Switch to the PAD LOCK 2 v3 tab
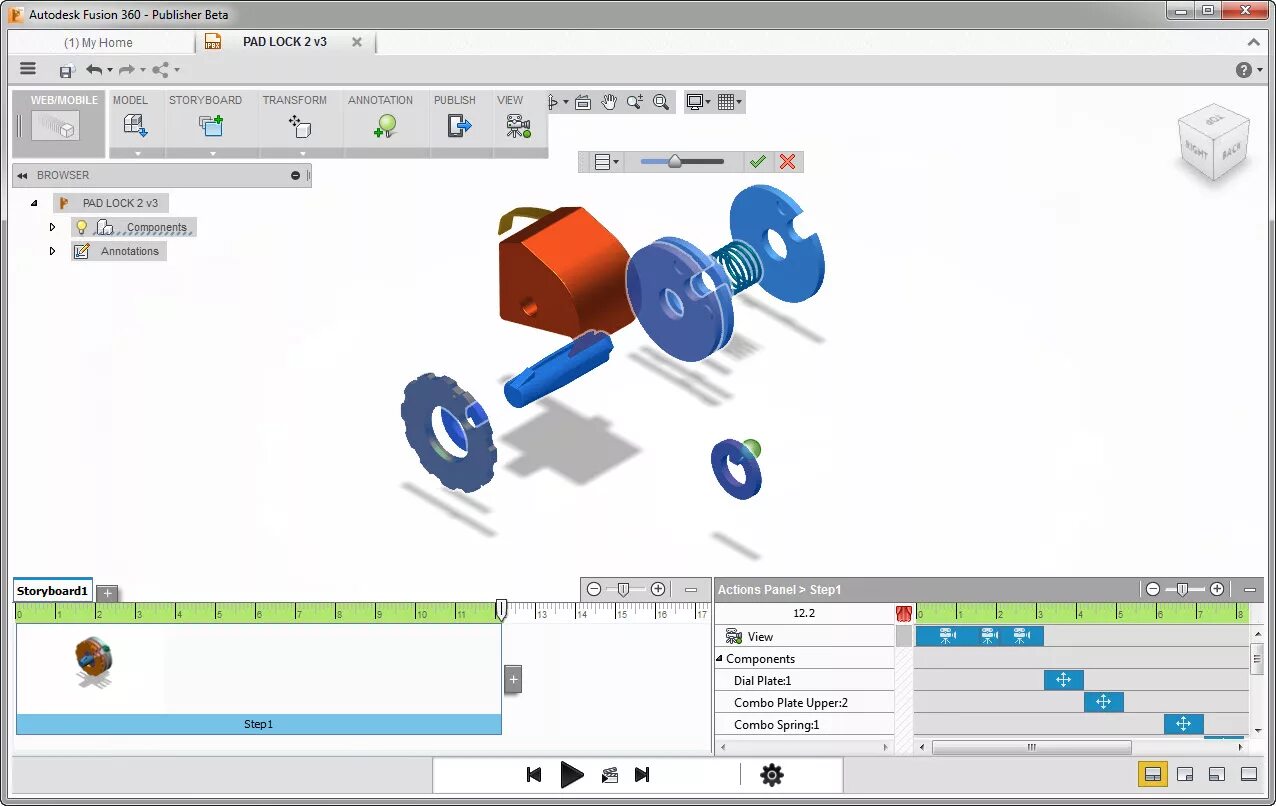Viewport: 1276px width, 806px height. 285,42
